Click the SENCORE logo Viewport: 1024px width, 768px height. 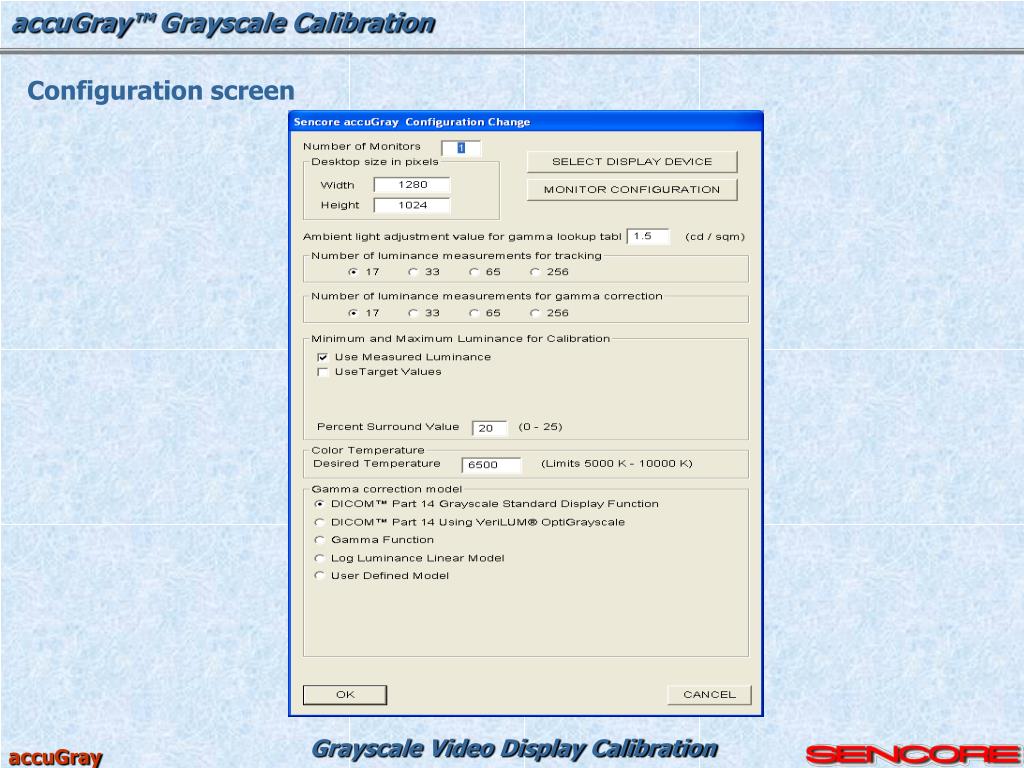pos(912,754)
